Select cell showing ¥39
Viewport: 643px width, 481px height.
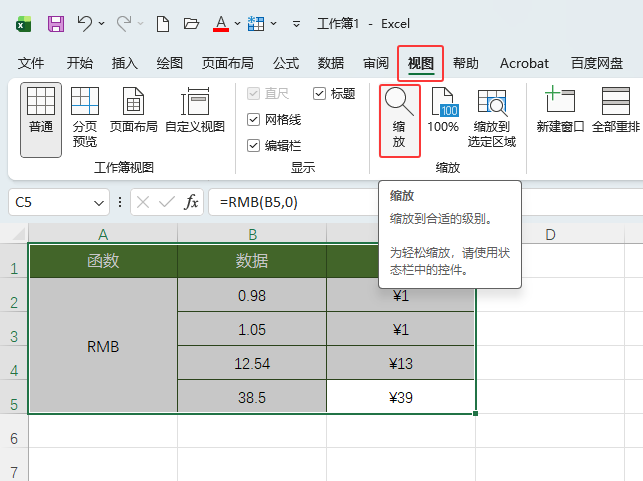[x=401, y=397]
